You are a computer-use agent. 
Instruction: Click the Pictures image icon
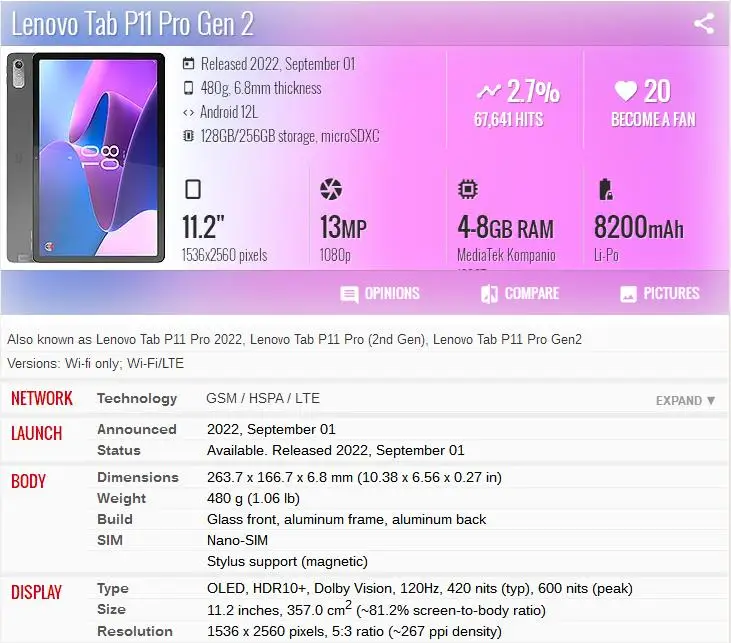[x=628, y=294]
